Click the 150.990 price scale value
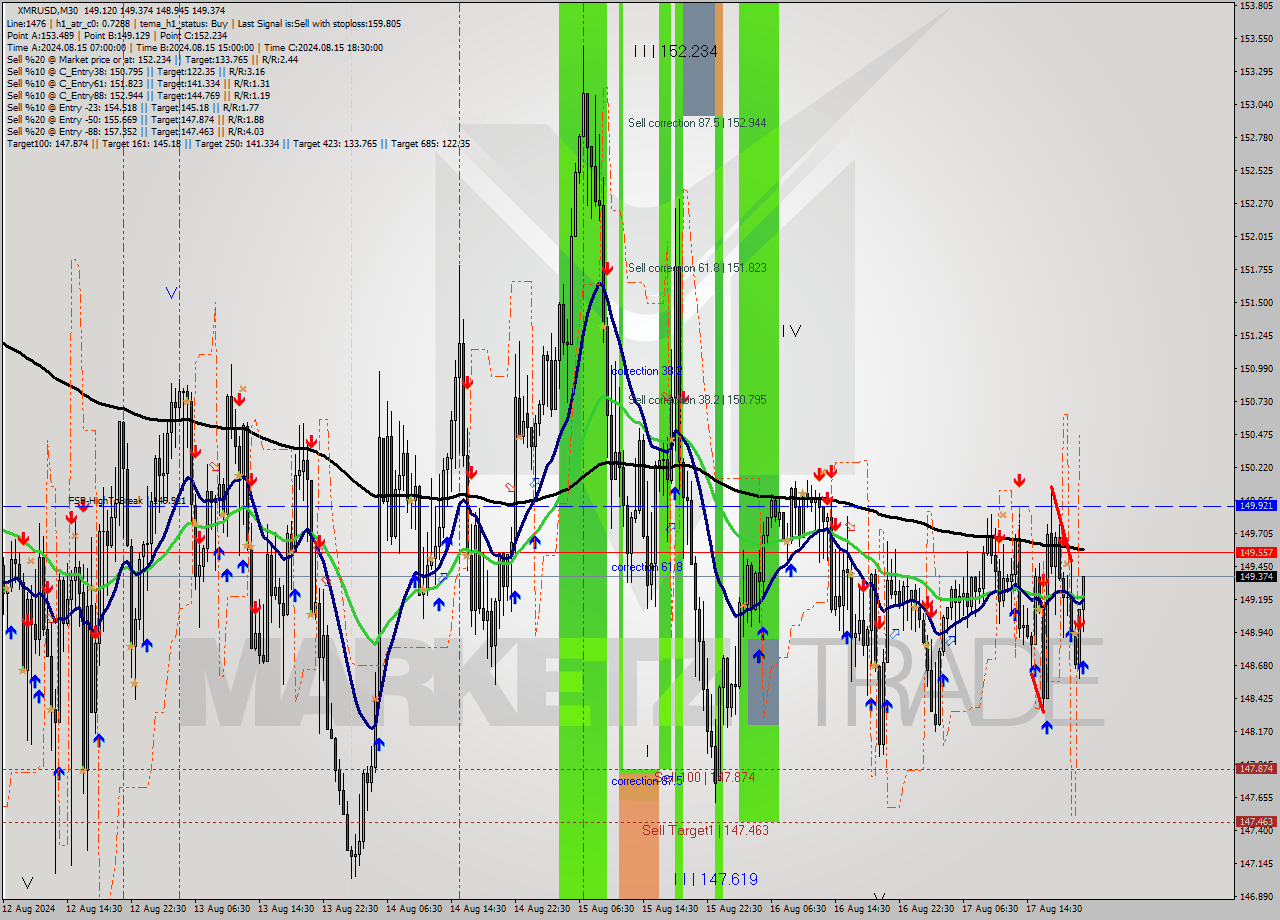1280x920 pixels. point(1256,368)
